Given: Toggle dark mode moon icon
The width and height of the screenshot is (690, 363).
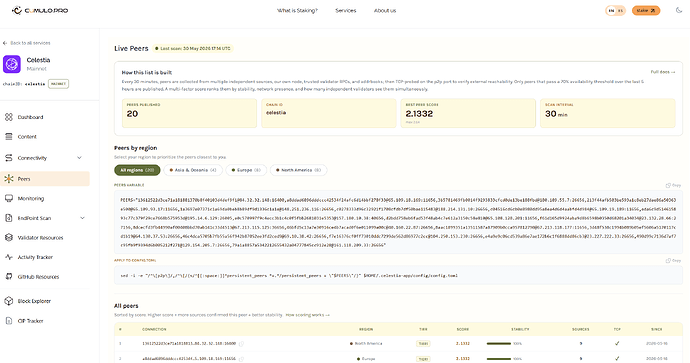Looking at the screenshot, I should (679, 10).
